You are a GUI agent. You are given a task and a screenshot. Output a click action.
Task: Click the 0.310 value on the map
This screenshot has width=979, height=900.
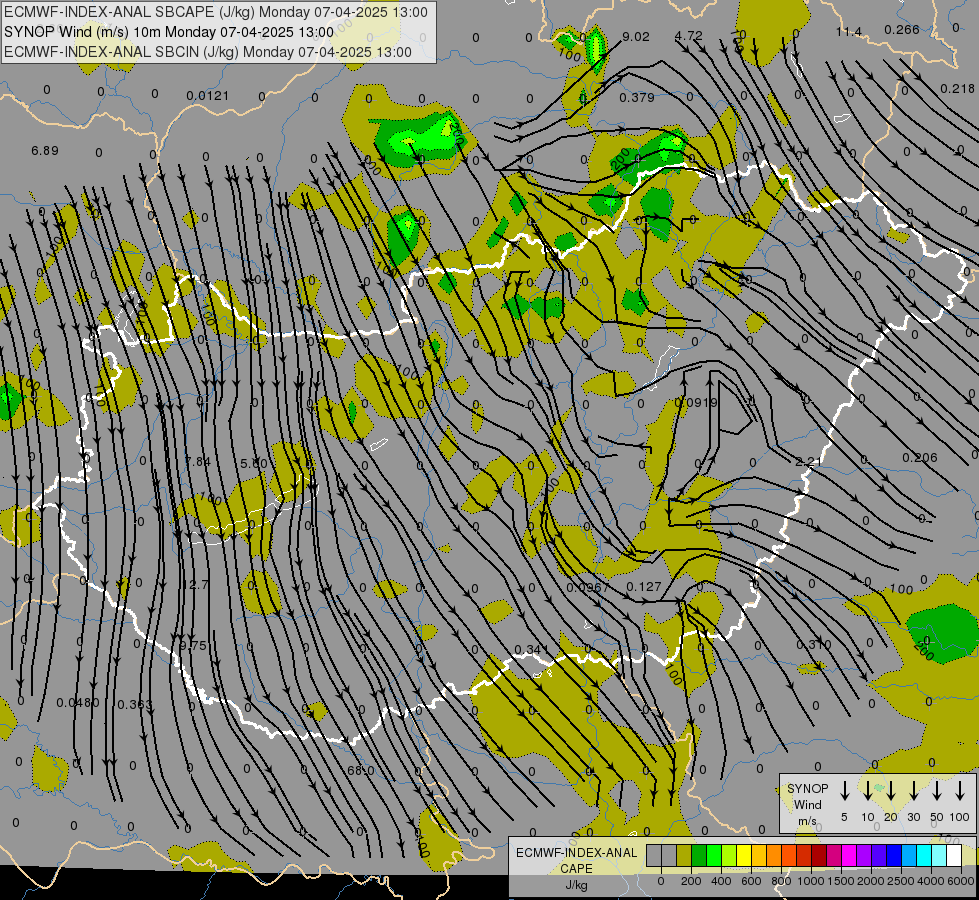pos(814,645)
